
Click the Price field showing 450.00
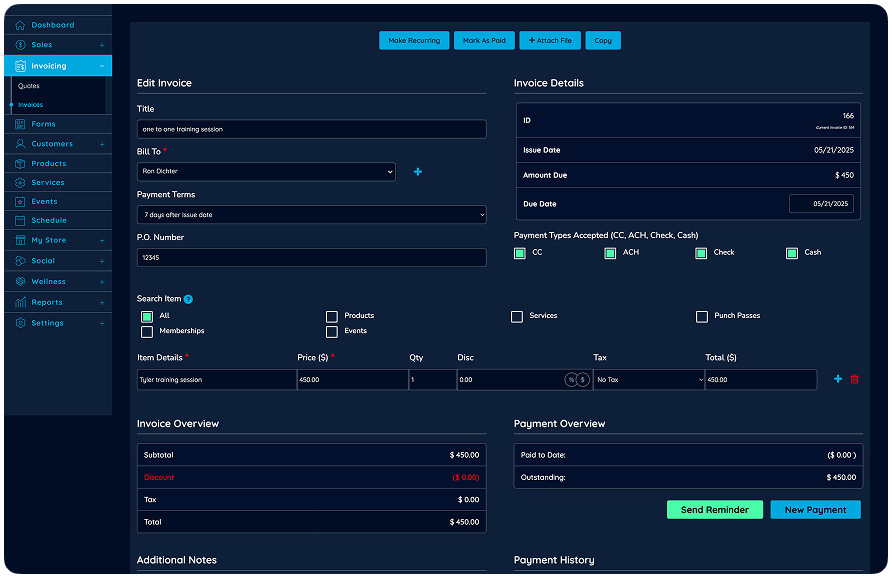pos(353,379)
